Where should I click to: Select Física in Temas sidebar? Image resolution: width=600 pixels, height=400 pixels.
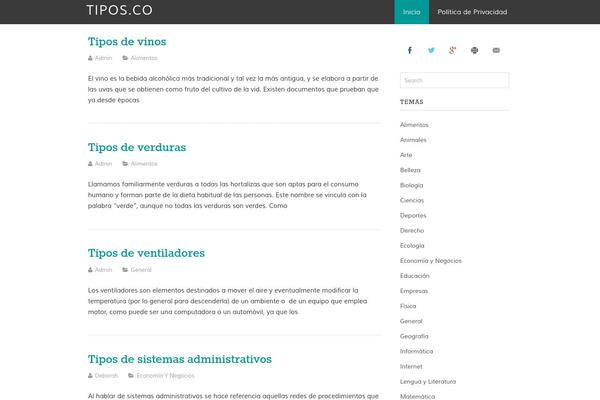pos(408,306)
